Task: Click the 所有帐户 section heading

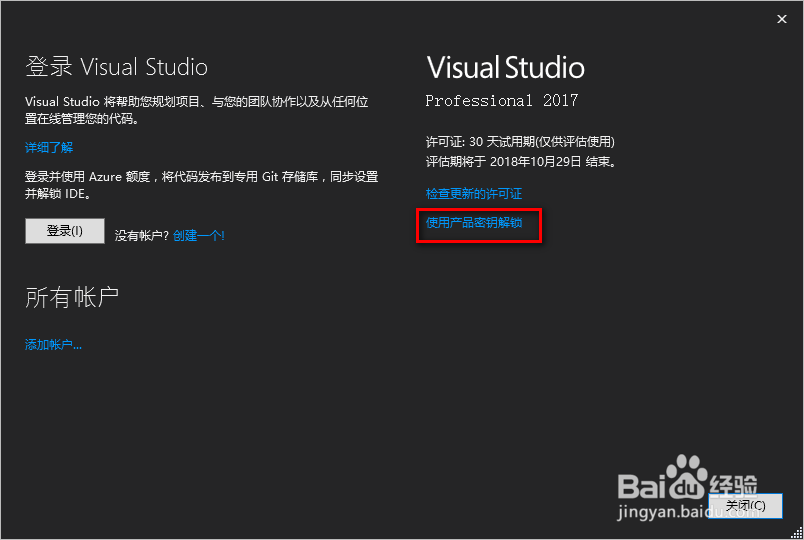Action: [x=72, y=297]
